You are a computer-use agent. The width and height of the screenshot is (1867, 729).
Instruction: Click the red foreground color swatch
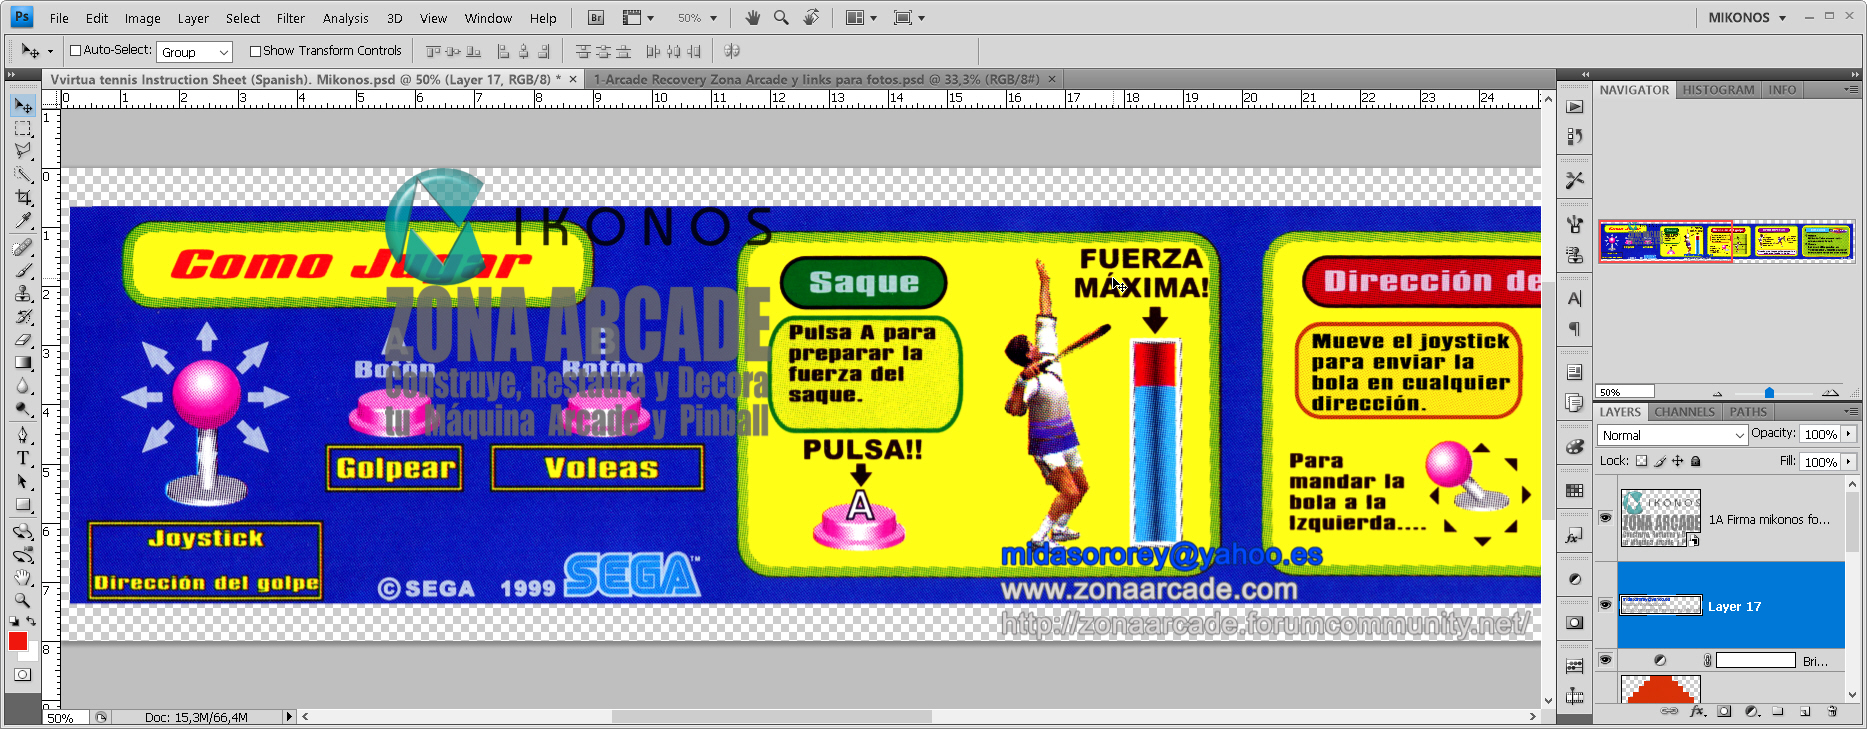pyautogui.click(x=17, y=641)
